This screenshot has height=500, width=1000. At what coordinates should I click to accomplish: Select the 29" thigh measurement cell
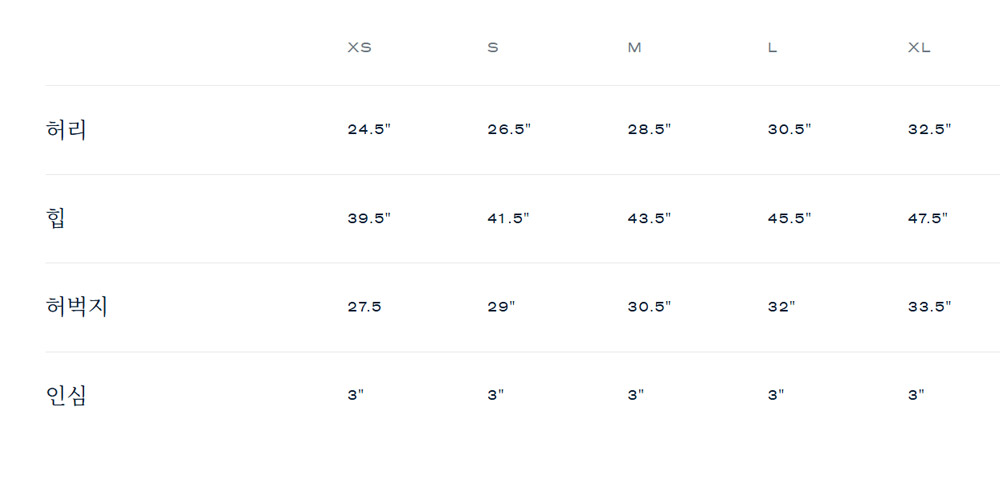pyautogui.click(x=501, y=307)
